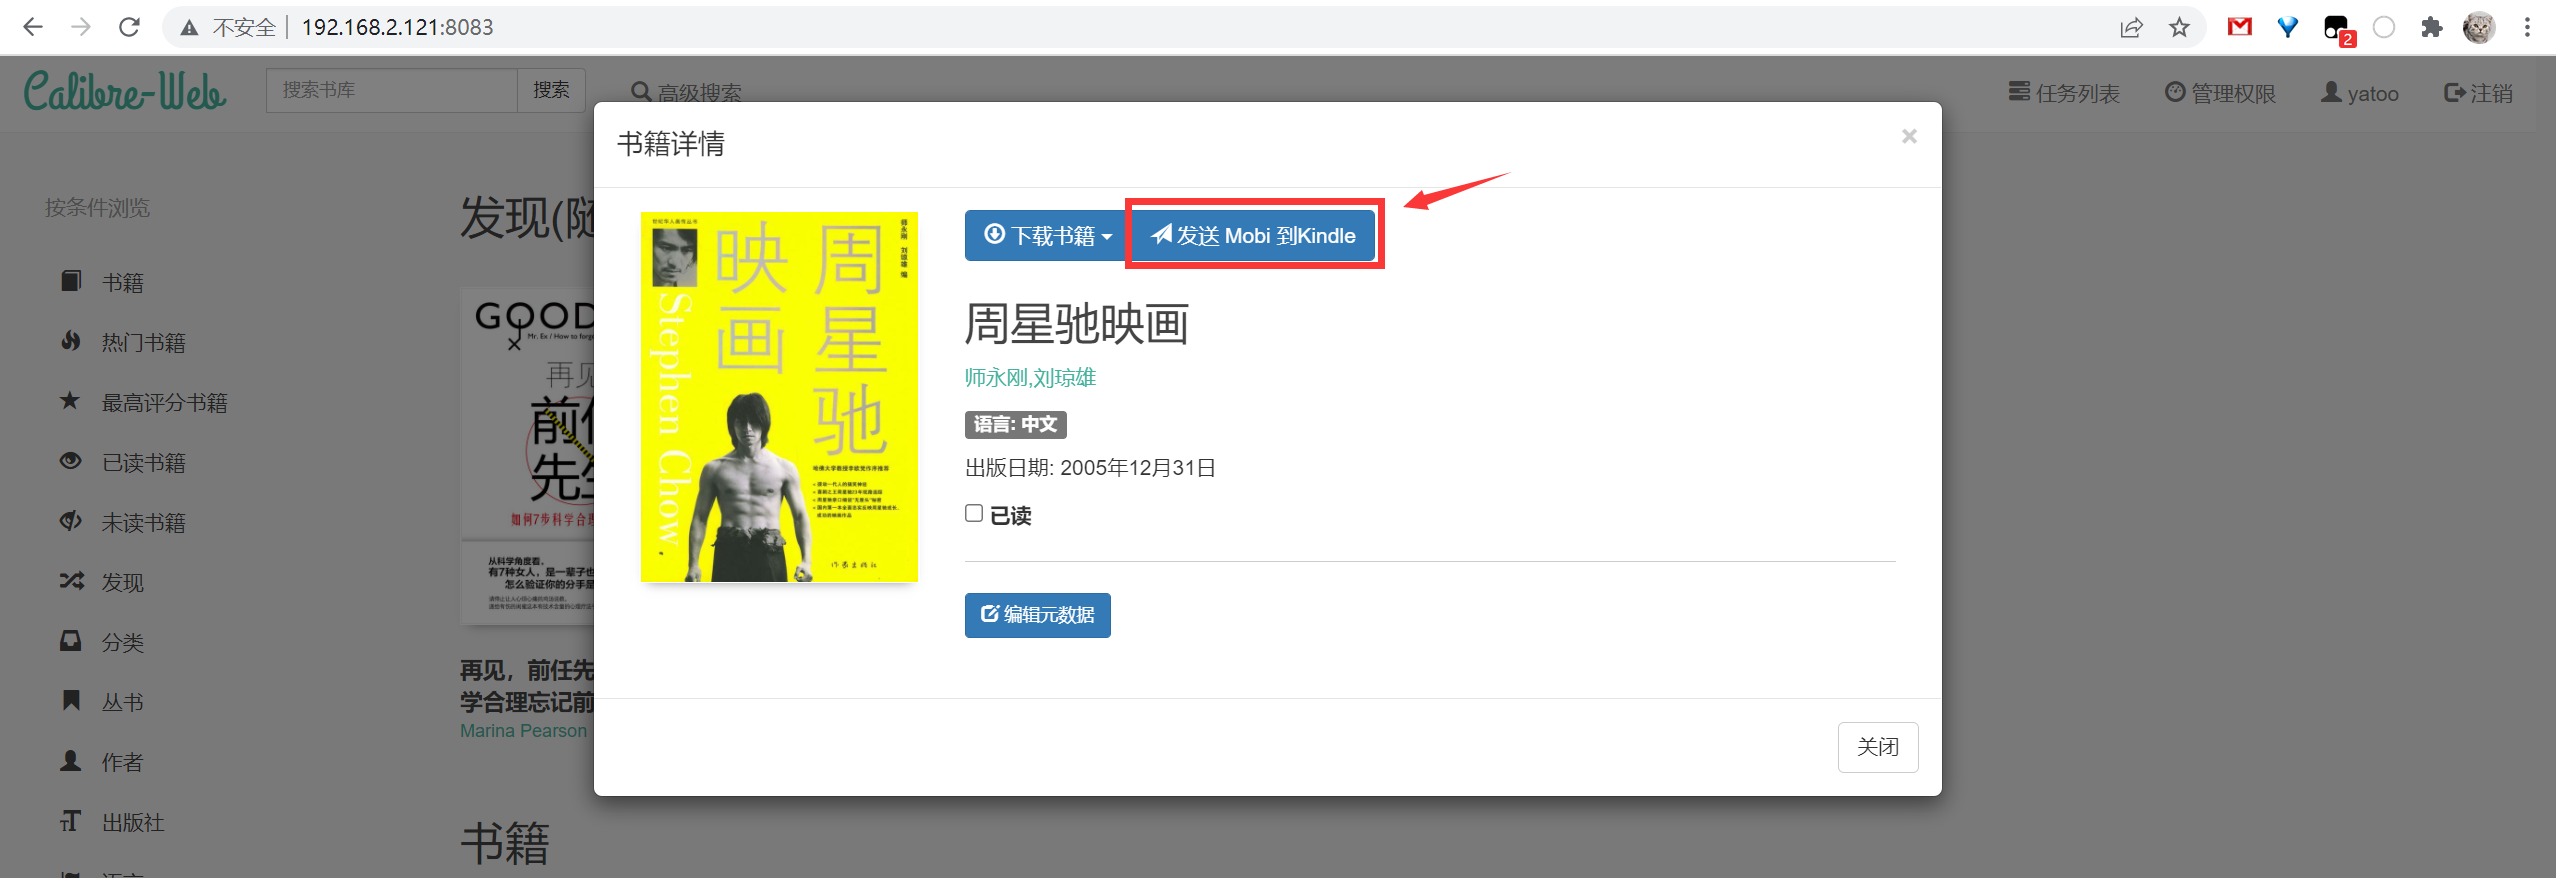Click the 编辑元数据 button
Screen dimensions: 2556x878
[1037, 615]
